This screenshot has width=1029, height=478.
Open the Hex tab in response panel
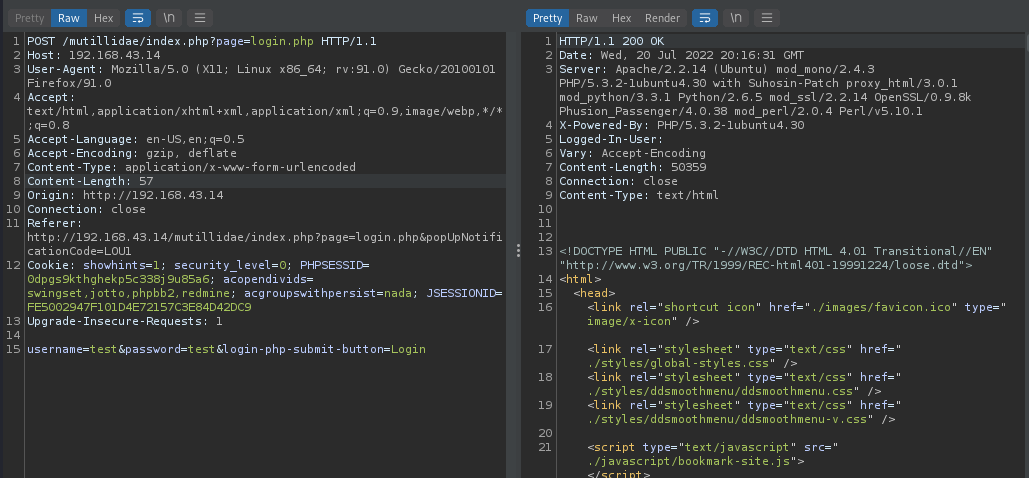coord(621,18)
